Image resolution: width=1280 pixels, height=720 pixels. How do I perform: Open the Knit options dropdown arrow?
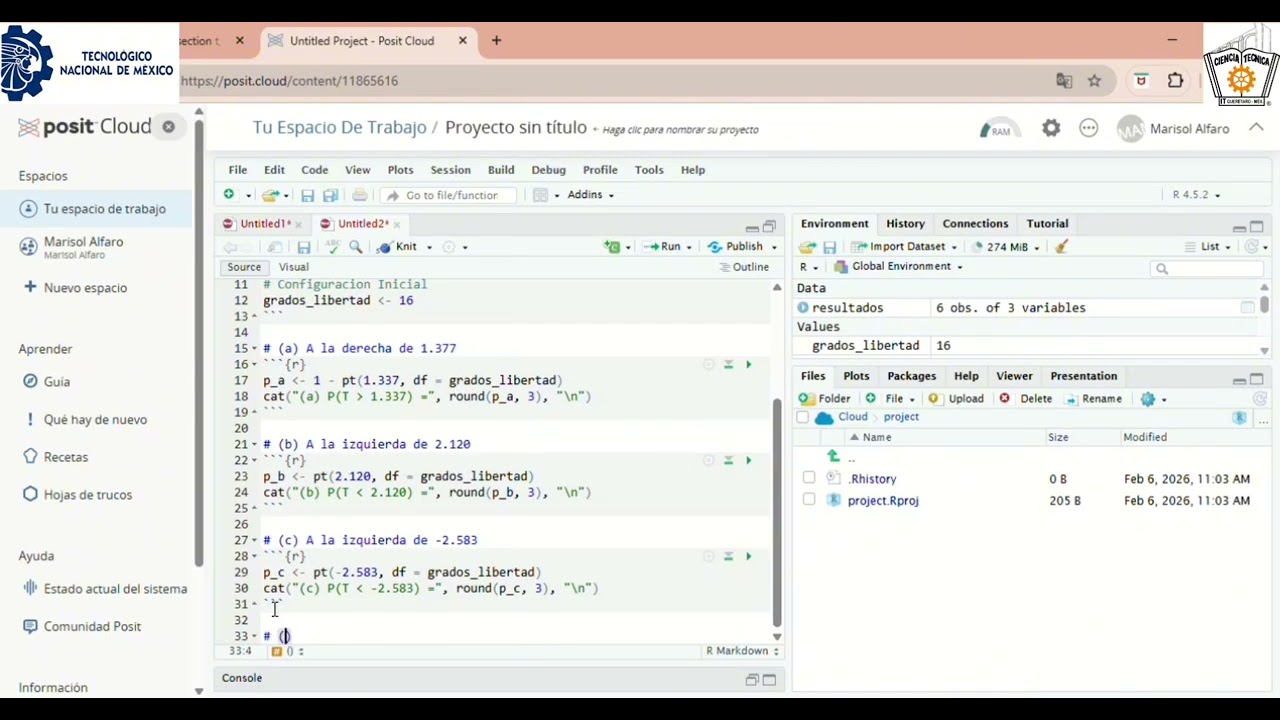coord(430,247)
